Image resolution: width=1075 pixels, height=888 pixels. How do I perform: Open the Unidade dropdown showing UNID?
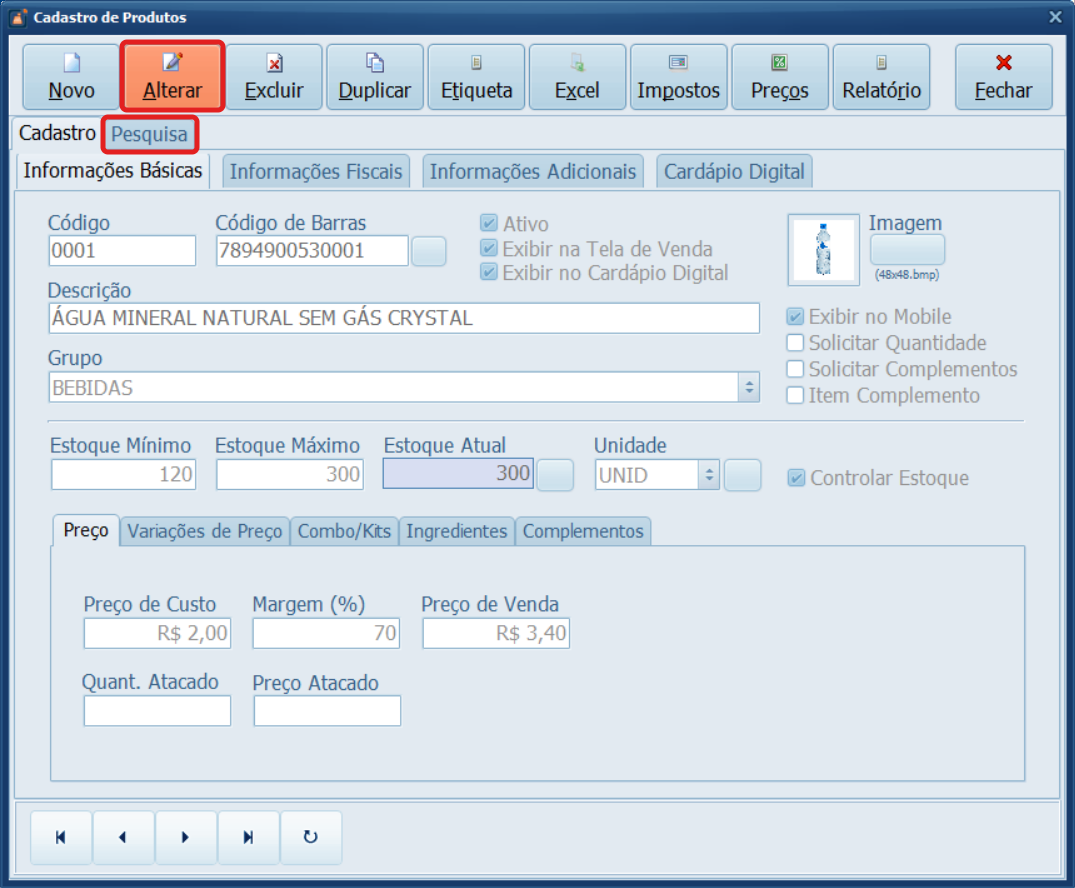pyautogui.click(x=708, y=476)
